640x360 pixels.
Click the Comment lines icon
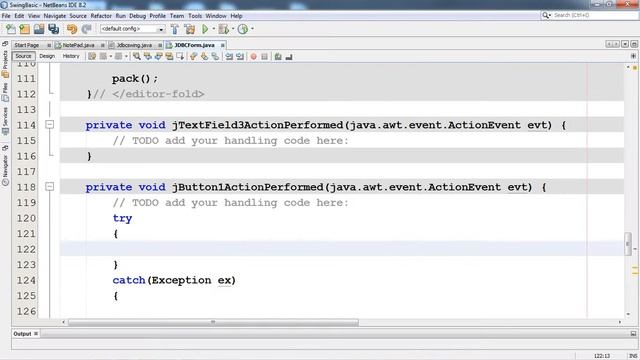point(278,56)
